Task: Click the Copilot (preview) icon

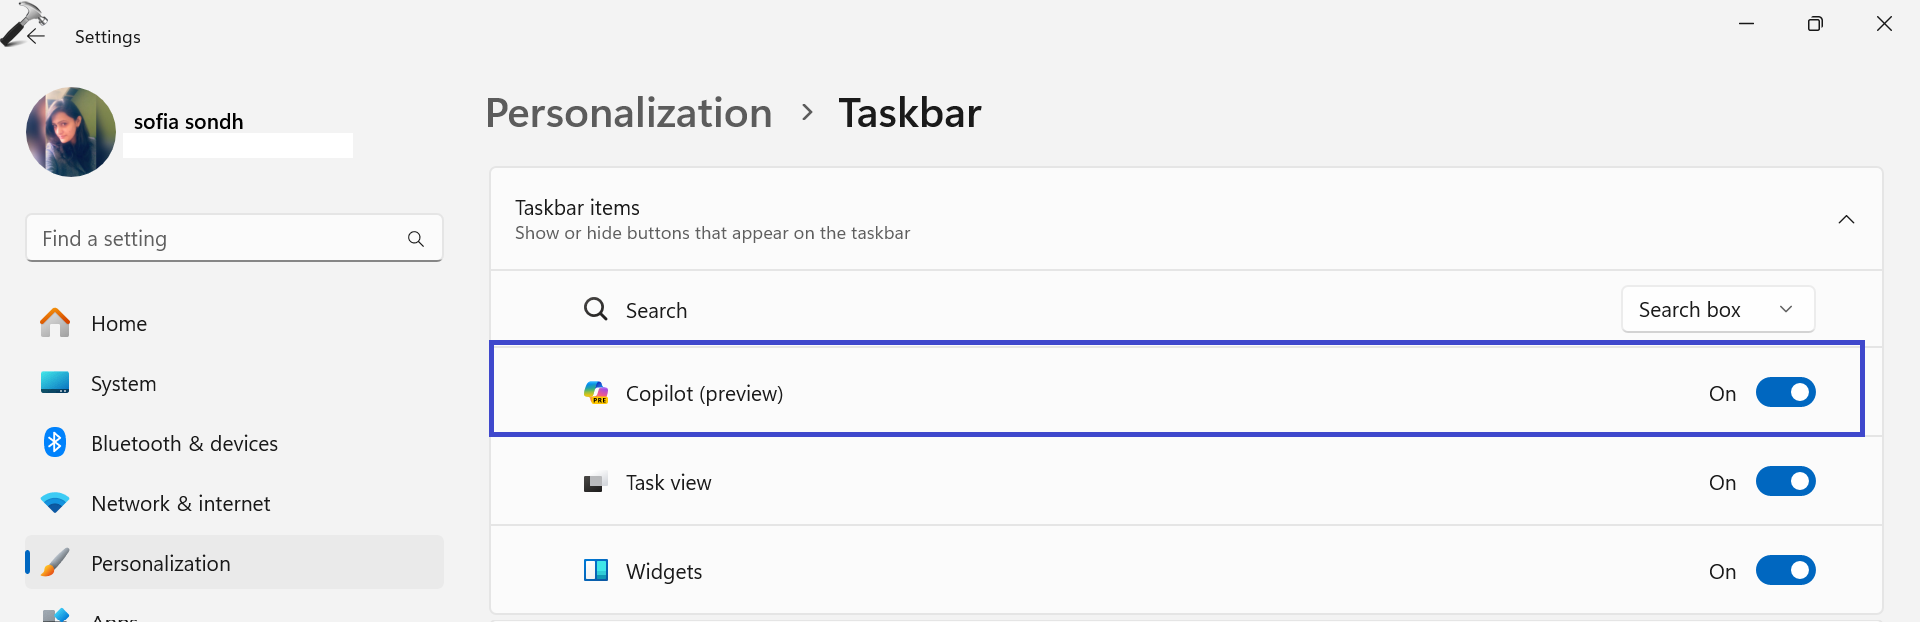Action: [596, 393]
